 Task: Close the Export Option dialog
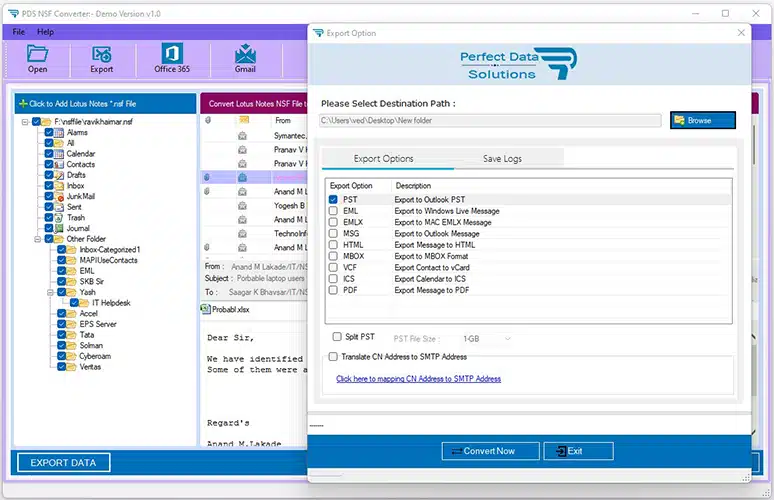[741, 33]
